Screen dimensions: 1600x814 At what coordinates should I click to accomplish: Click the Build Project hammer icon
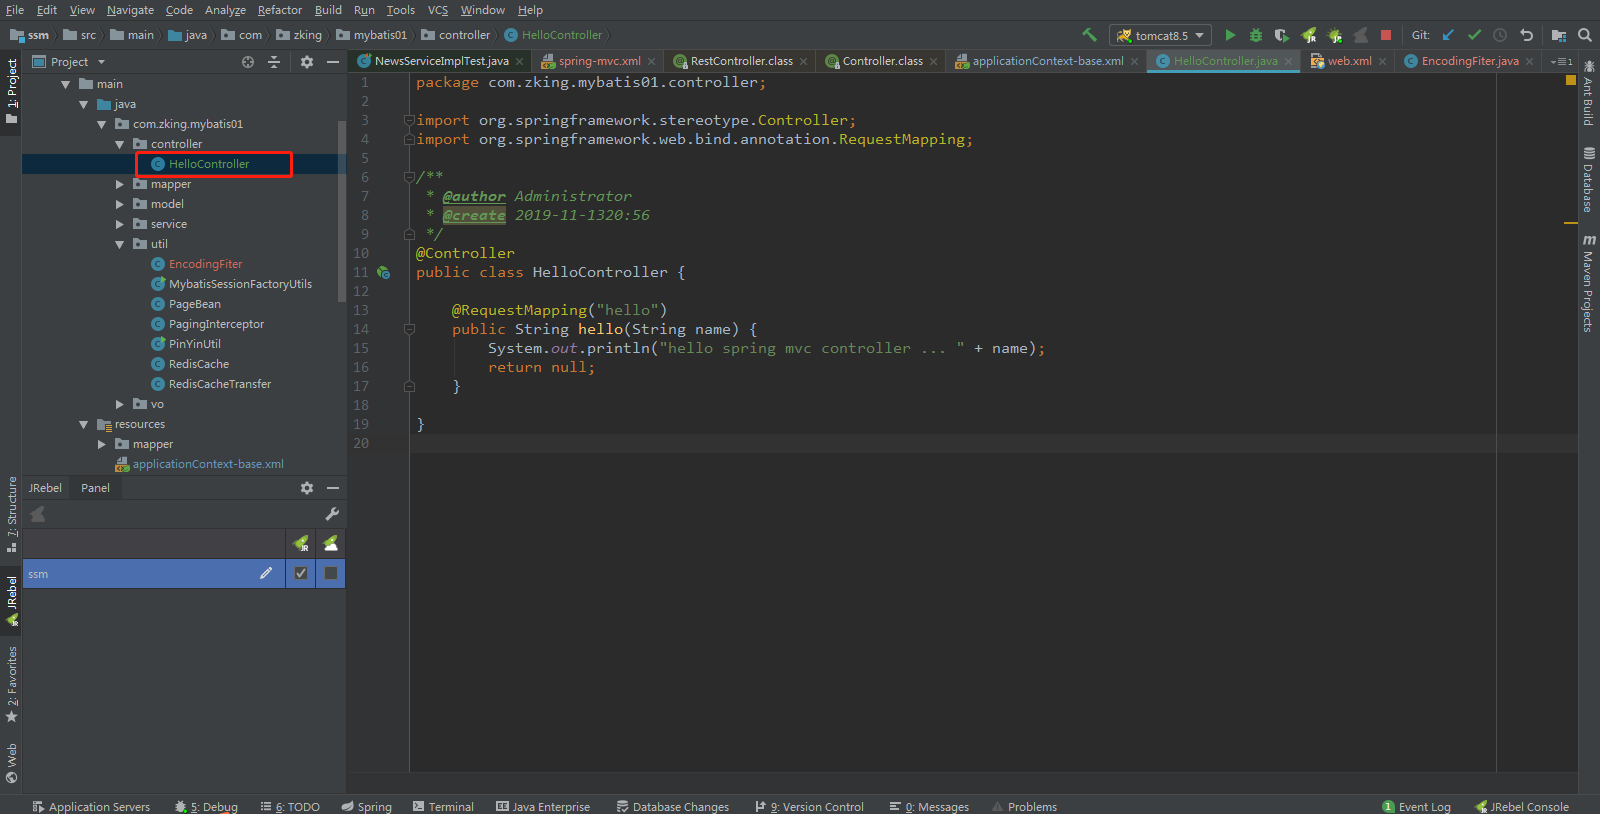click(1089, 35)
